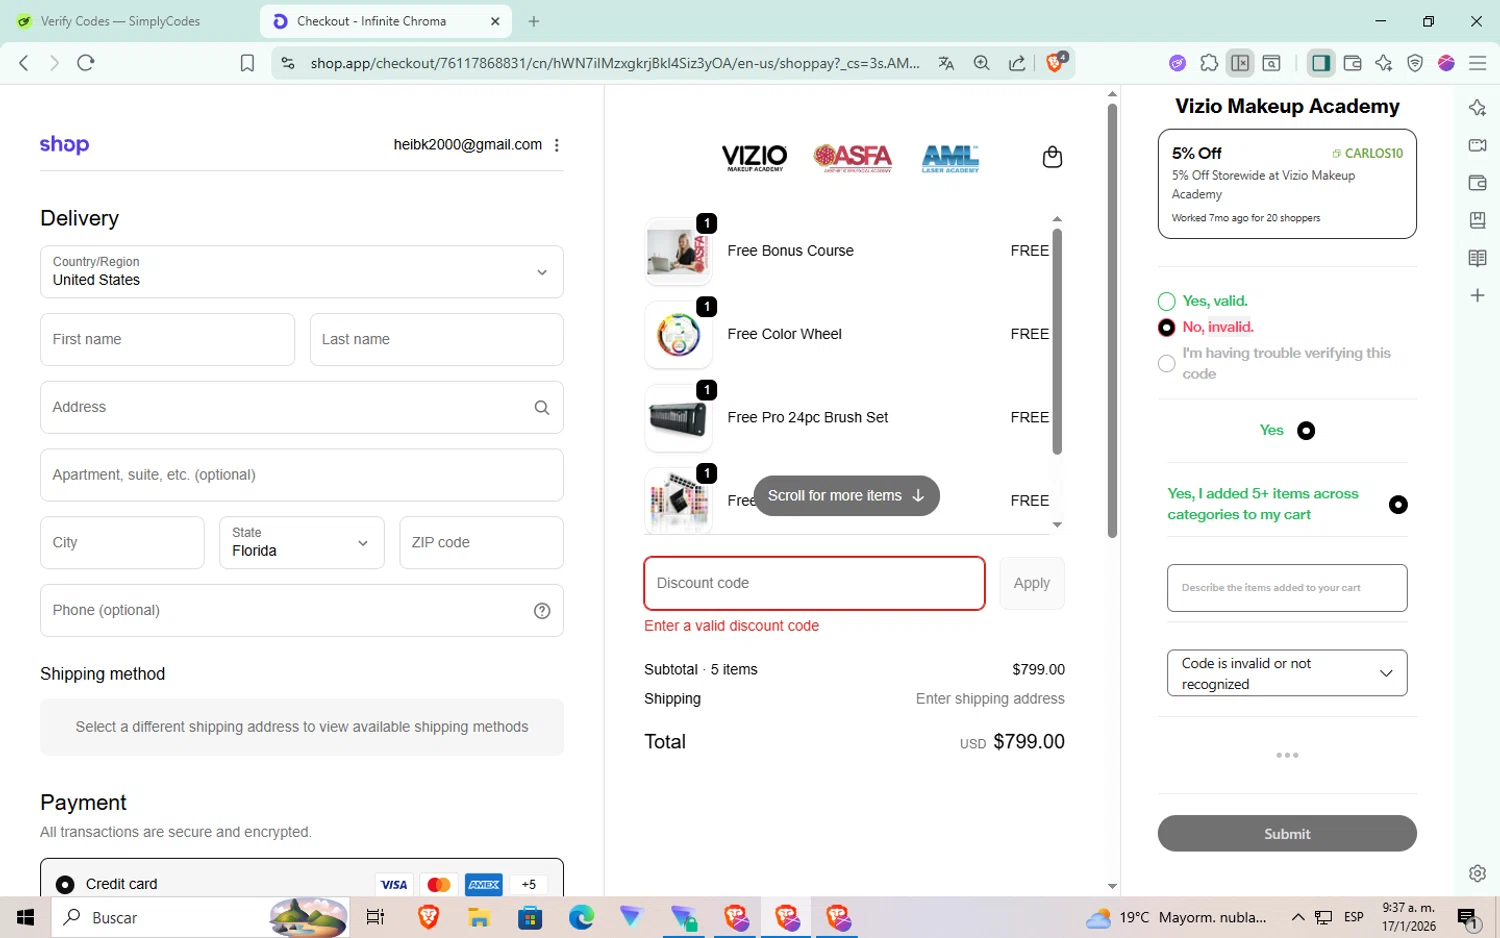This screenshot has width=1500, height=938.
Task: Open the State dropdown showing Florida
Action: 302,542
